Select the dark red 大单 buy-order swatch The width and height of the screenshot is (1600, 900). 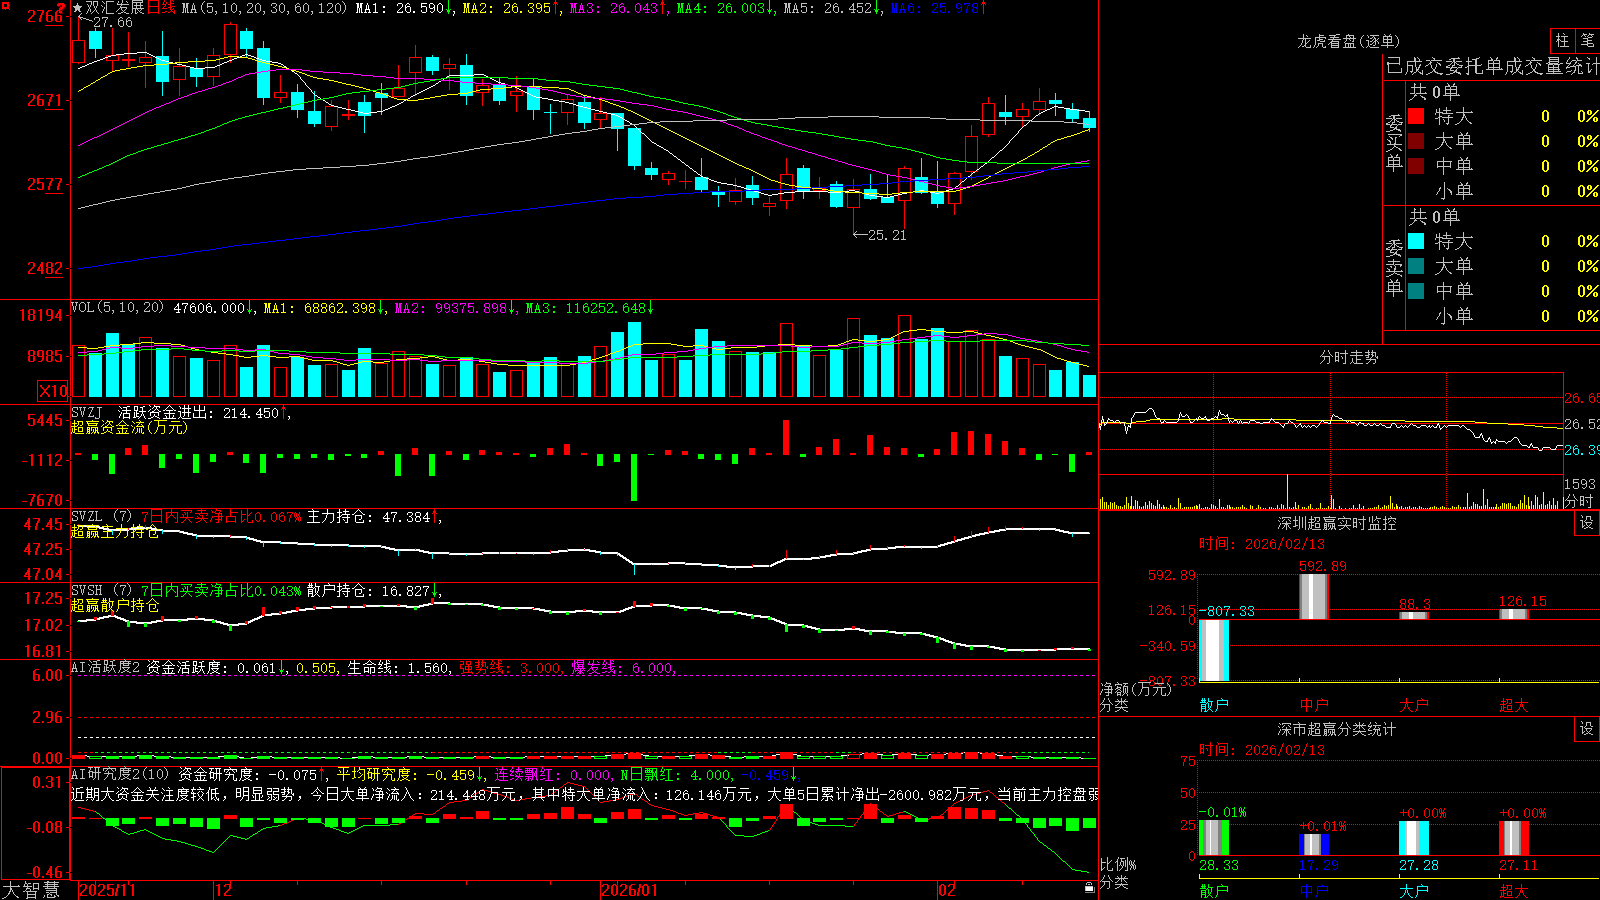1416,141
